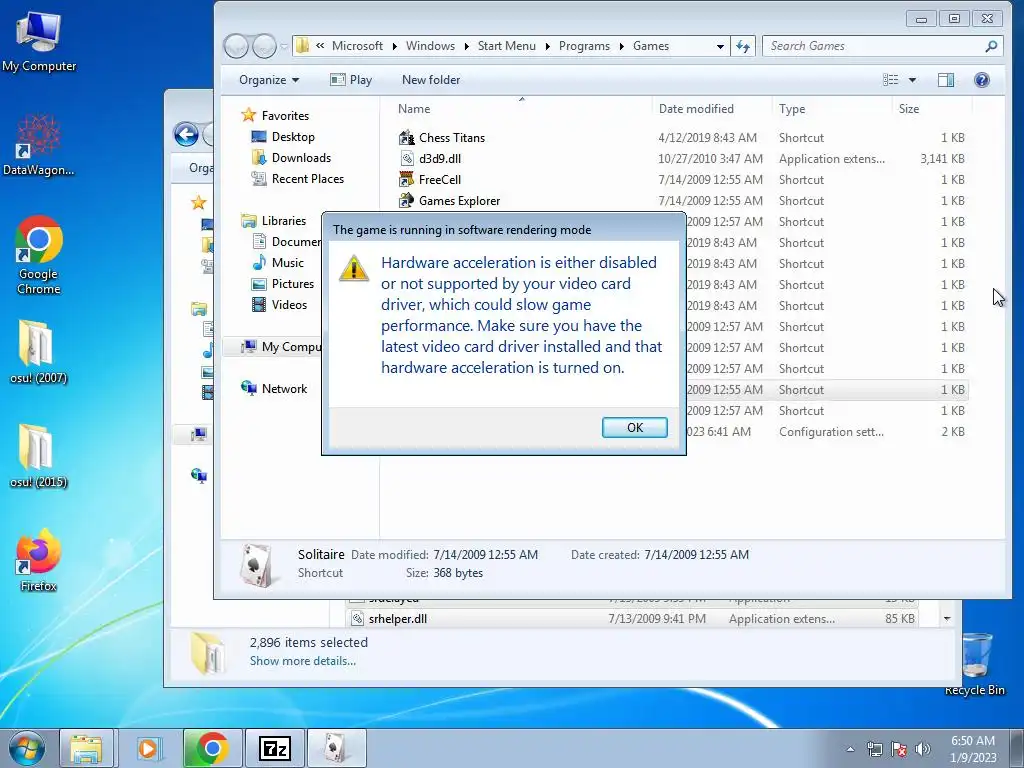This screenshot has height=768, width=1024.
Task: Click the search magnifier icon
Action: click(x=991, y=46)
